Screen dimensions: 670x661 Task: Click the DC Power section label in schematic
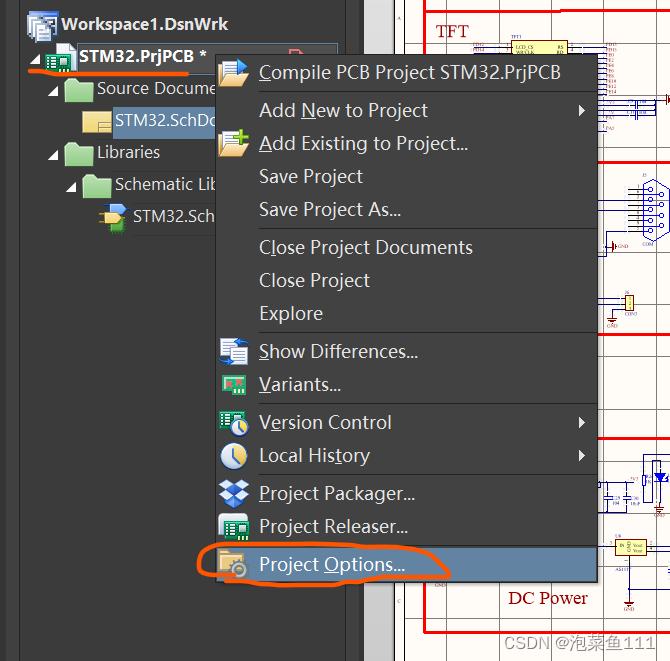pyautogui.click(x=548, y=598)
